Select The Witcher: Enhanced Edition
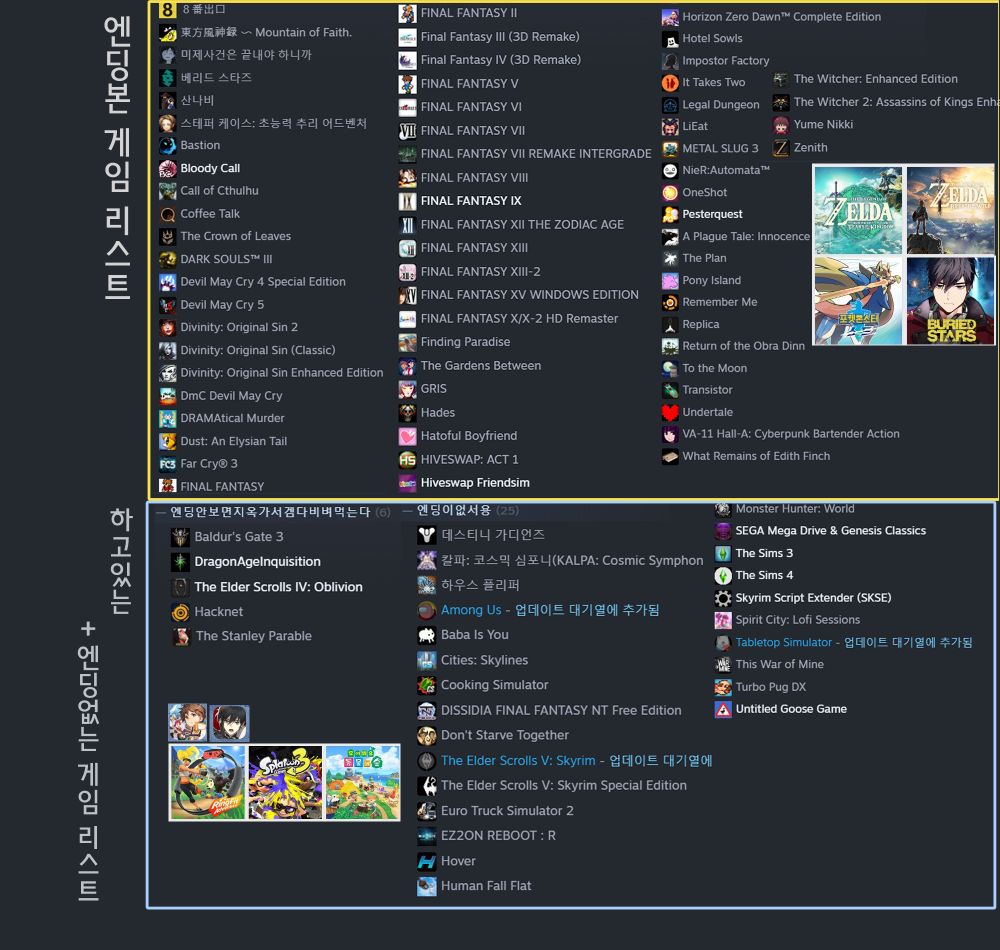This screenshot has width=1000, height=950. pyautogui.click(x=876, y=79)
